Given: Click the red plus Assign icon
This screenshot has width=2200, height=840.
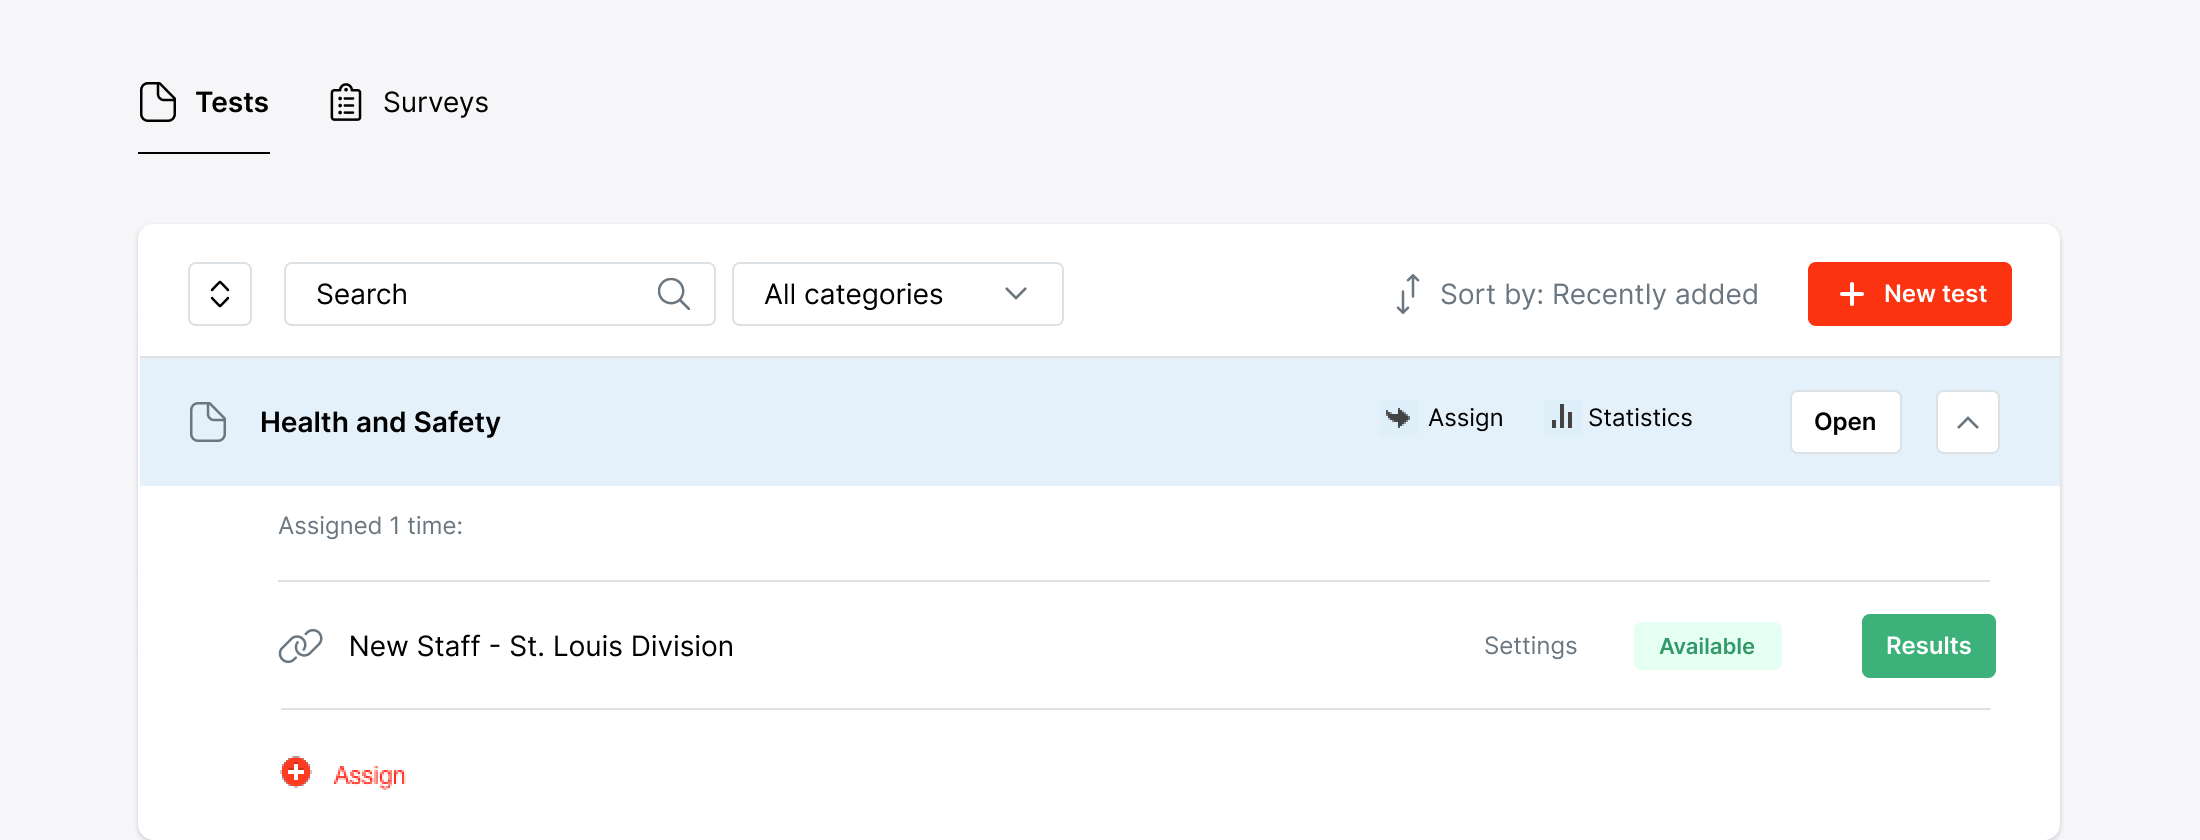Looking at the screenshot, I should (x=296, y=773).
